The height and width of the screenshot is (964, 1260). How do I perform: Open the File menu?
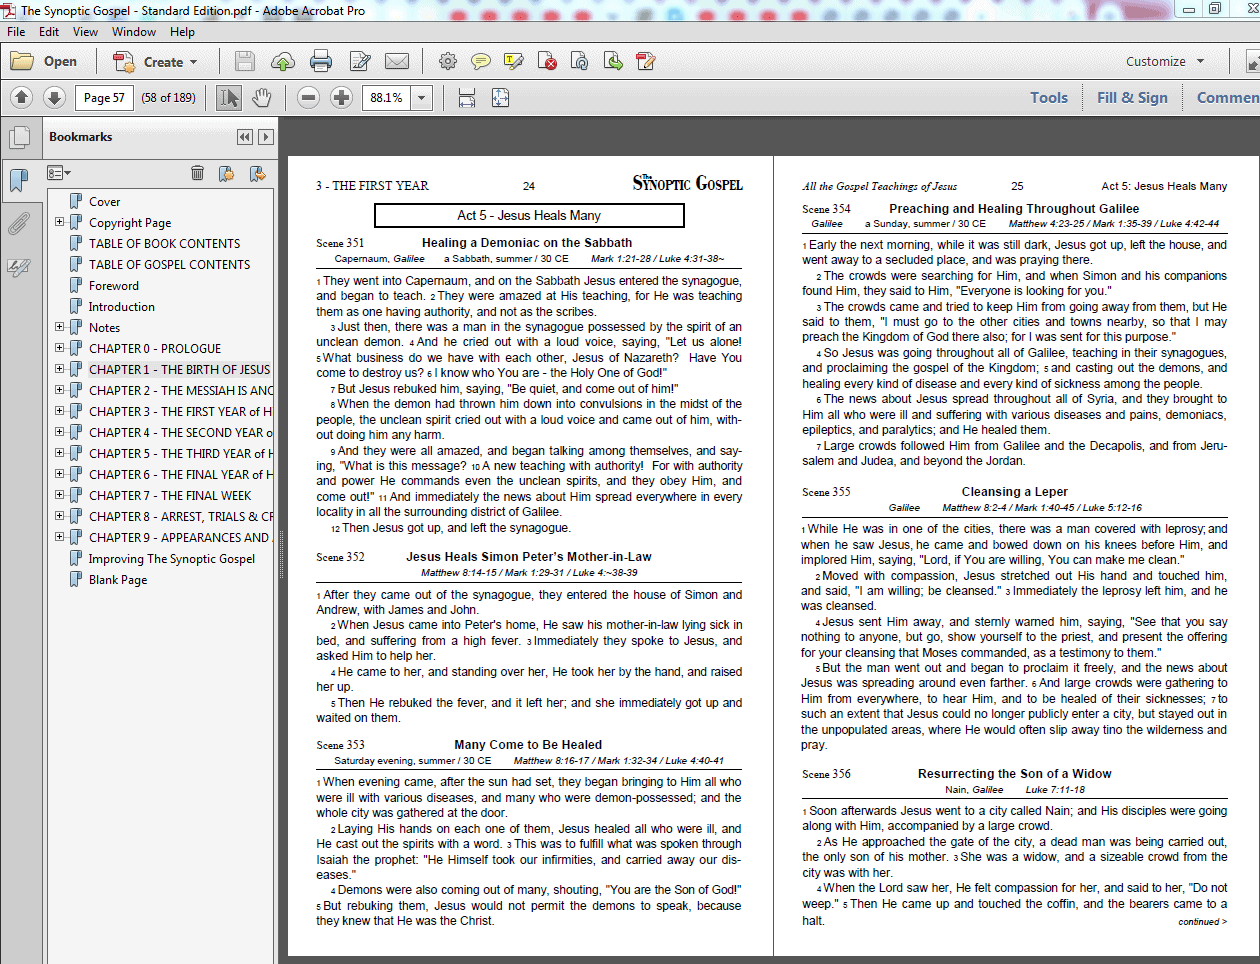pyautogui.click(x=16, y=32)
